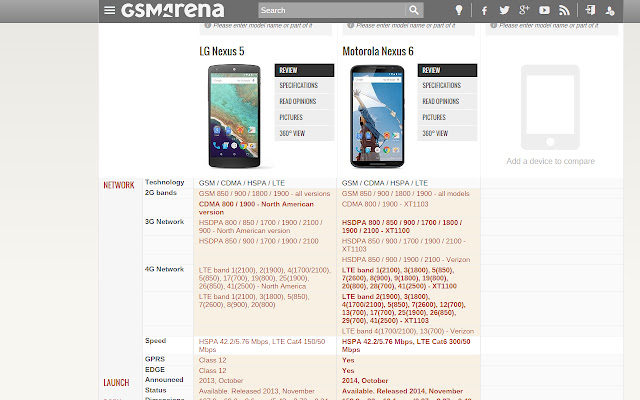The image size is (640, 400).
Task: Open GSMArena Facebook page icon
Action: pos(484,11)
